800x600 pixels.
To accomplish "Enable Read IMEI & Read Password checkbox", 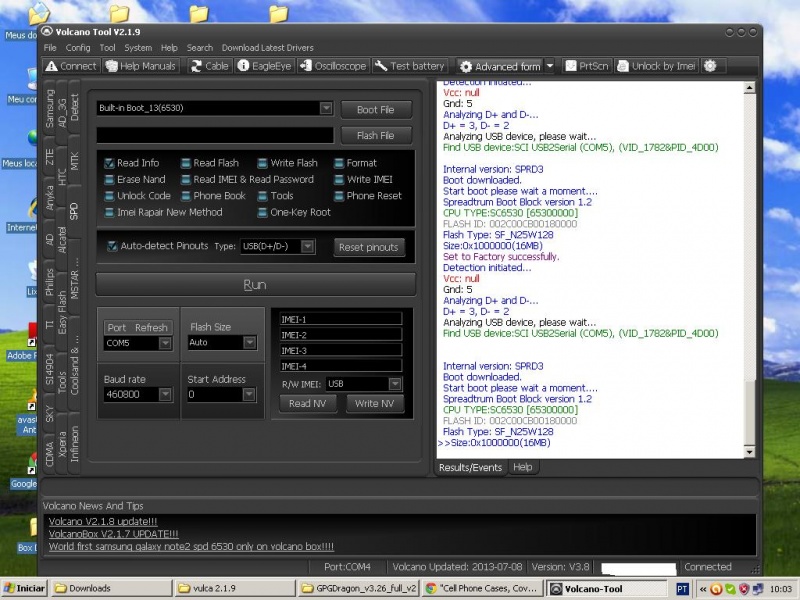I will point(186,180).
